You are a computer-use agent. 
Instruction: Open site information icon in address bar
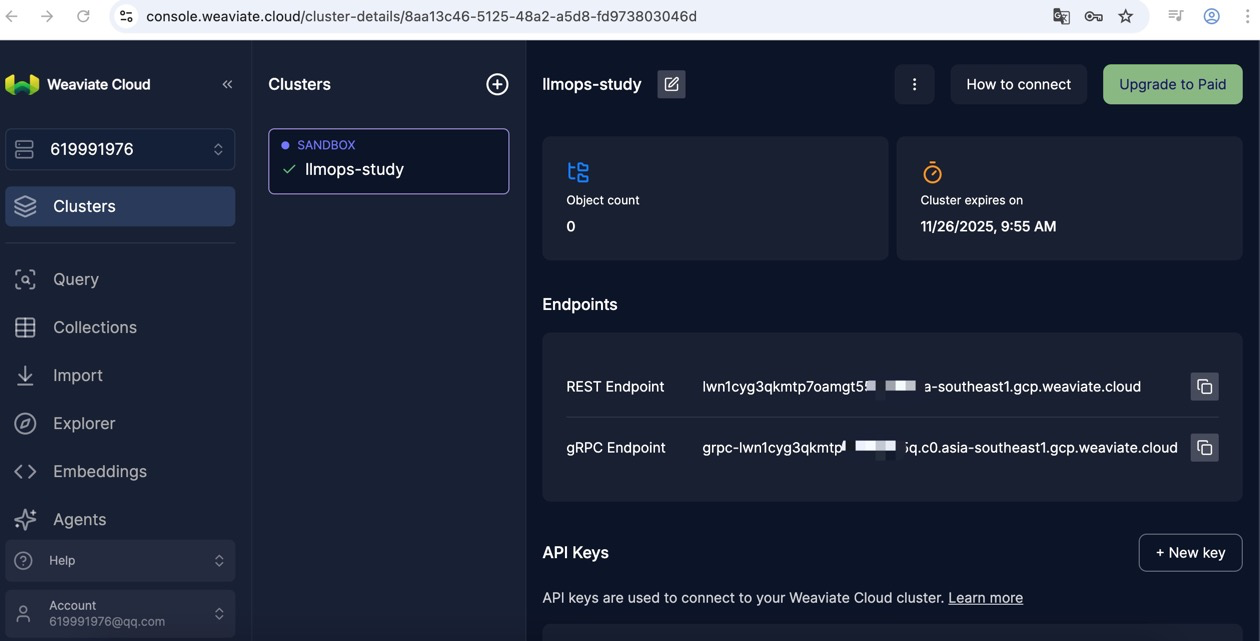coord(126,16)
